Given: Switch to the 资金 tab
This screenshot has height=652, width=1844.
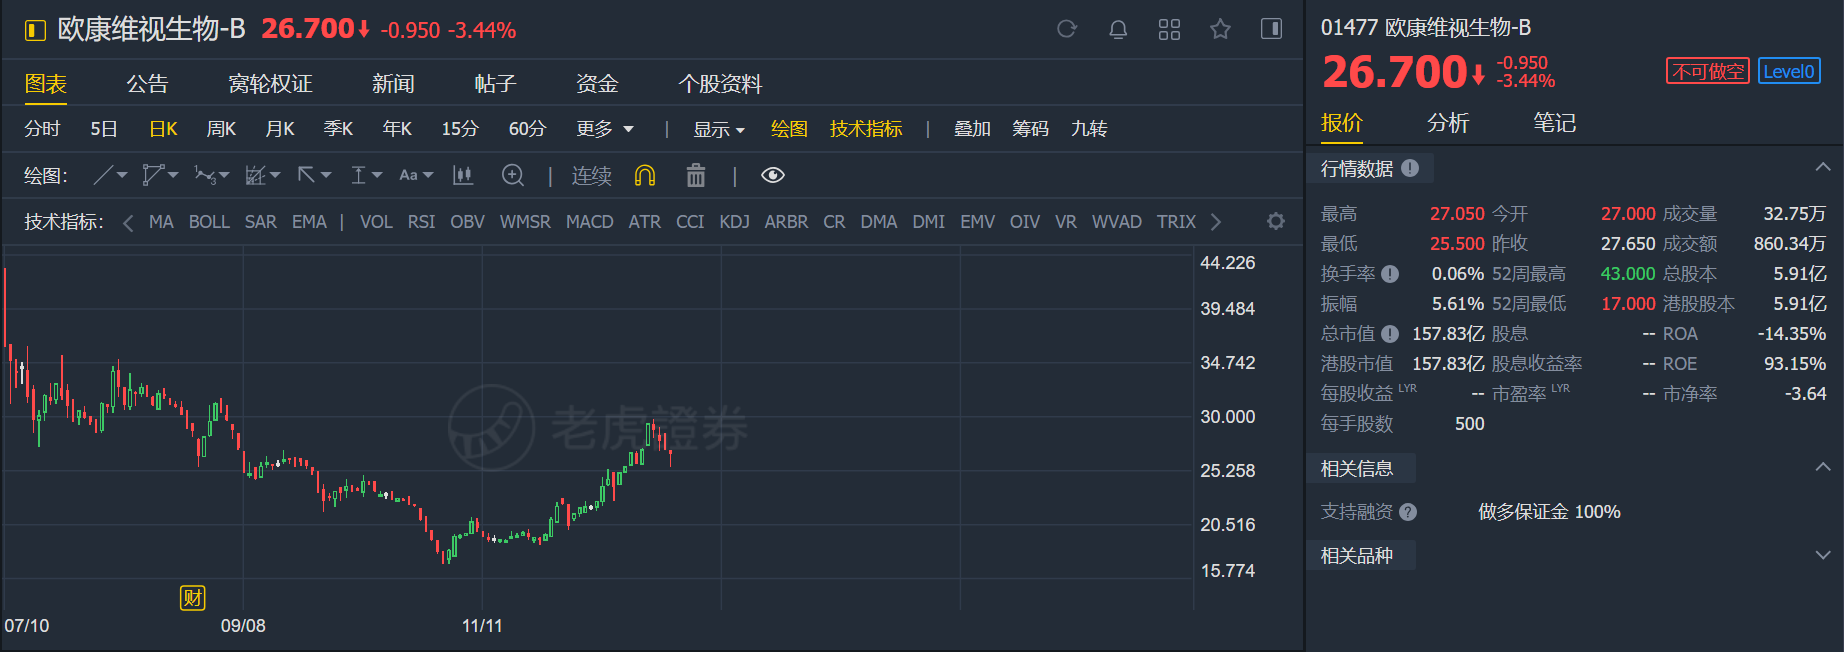Looking at the screenshot, I should click(x=597, y=84).
